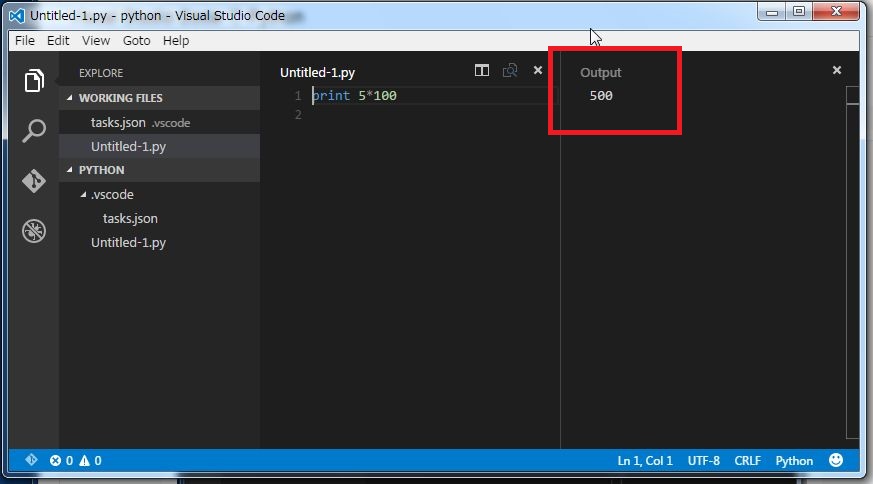Click the warnings count icon in the status bar
The height and width of the screenshot is (484, 873).
click(84, 461)
